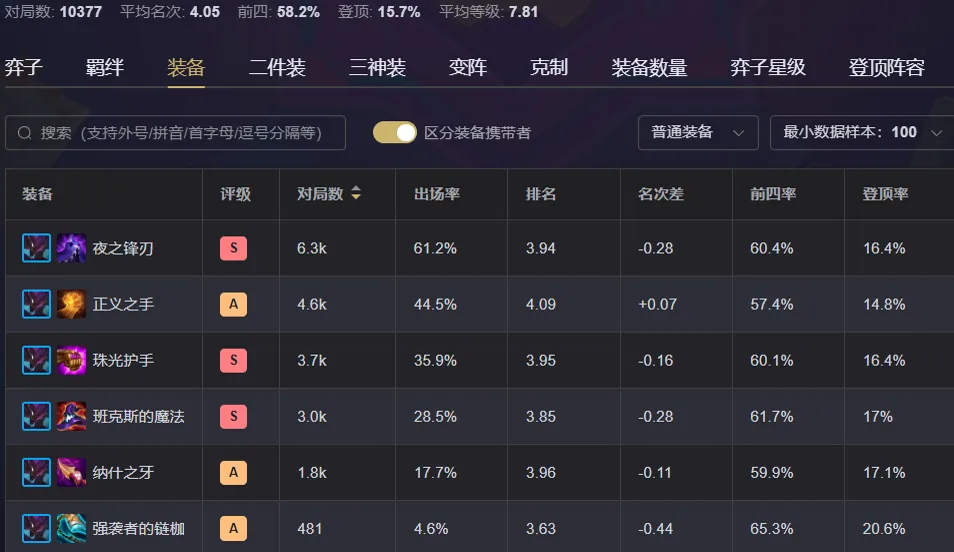954x552 pixels.
Task: Click champion portrait in 夜之锋刃 row
Action: point(37,248)
